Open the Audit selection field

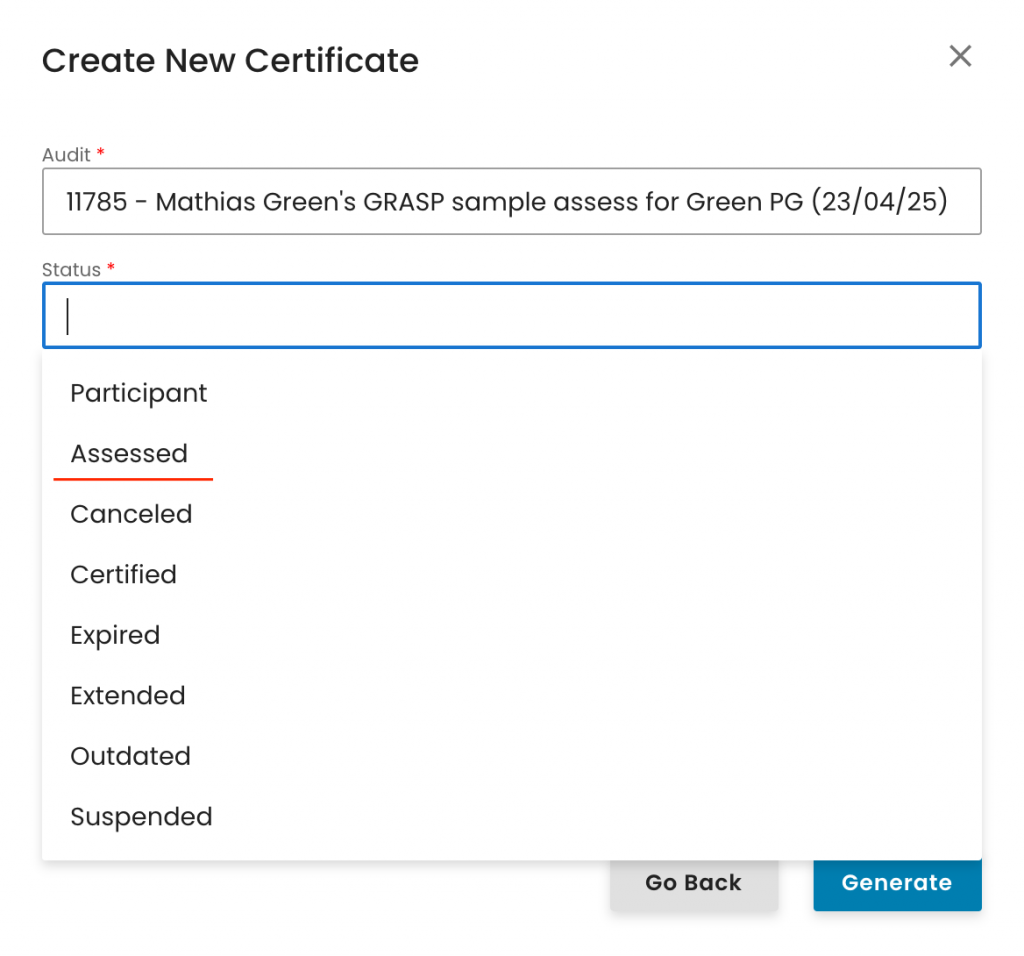[511, 202]
